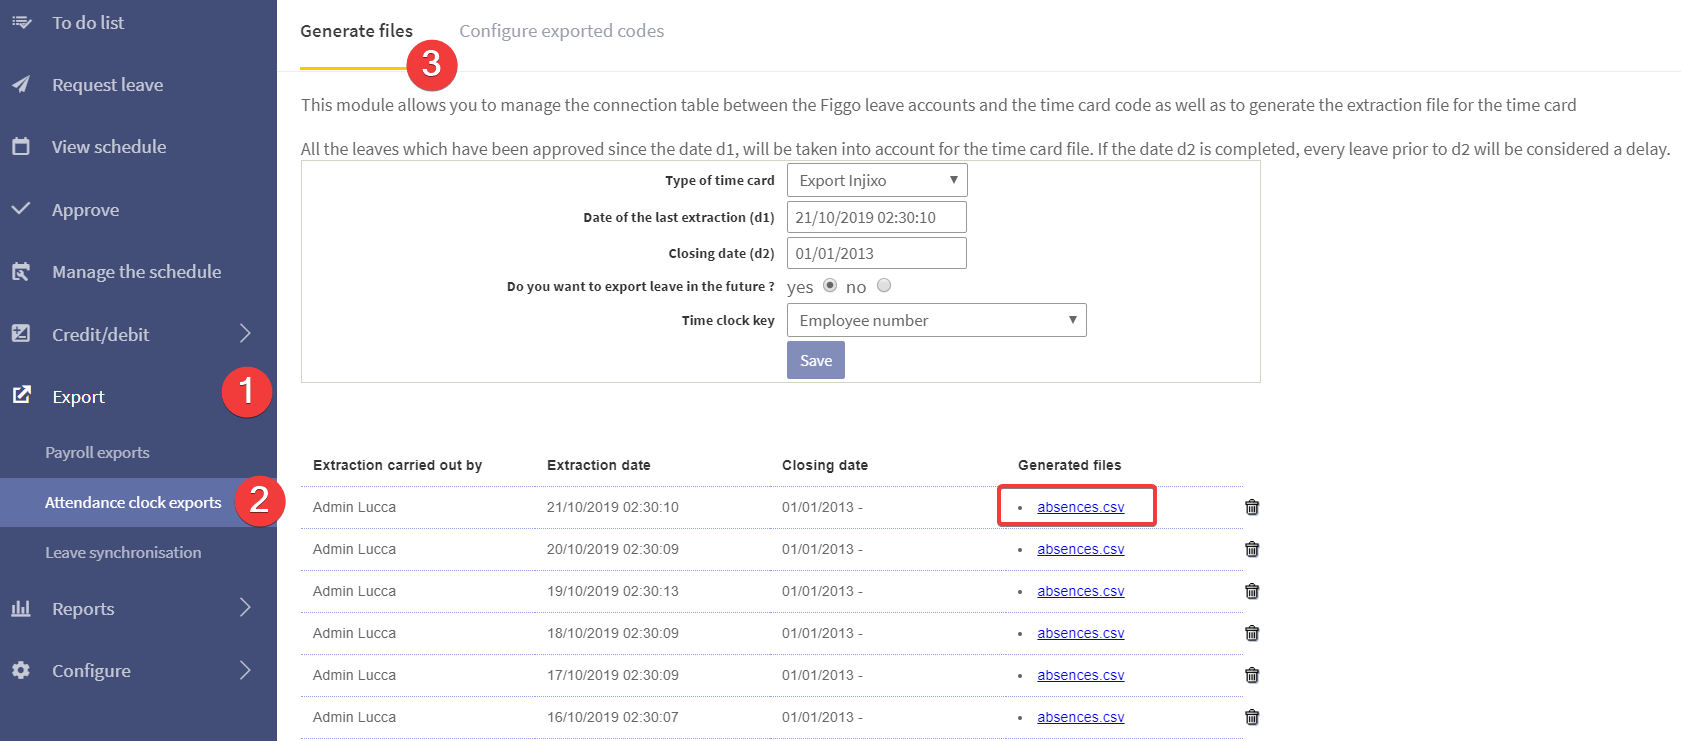Open the Time clock key dropdown
The width and height of the screenshot is (1681, 741).
click(x=937, y=320)
